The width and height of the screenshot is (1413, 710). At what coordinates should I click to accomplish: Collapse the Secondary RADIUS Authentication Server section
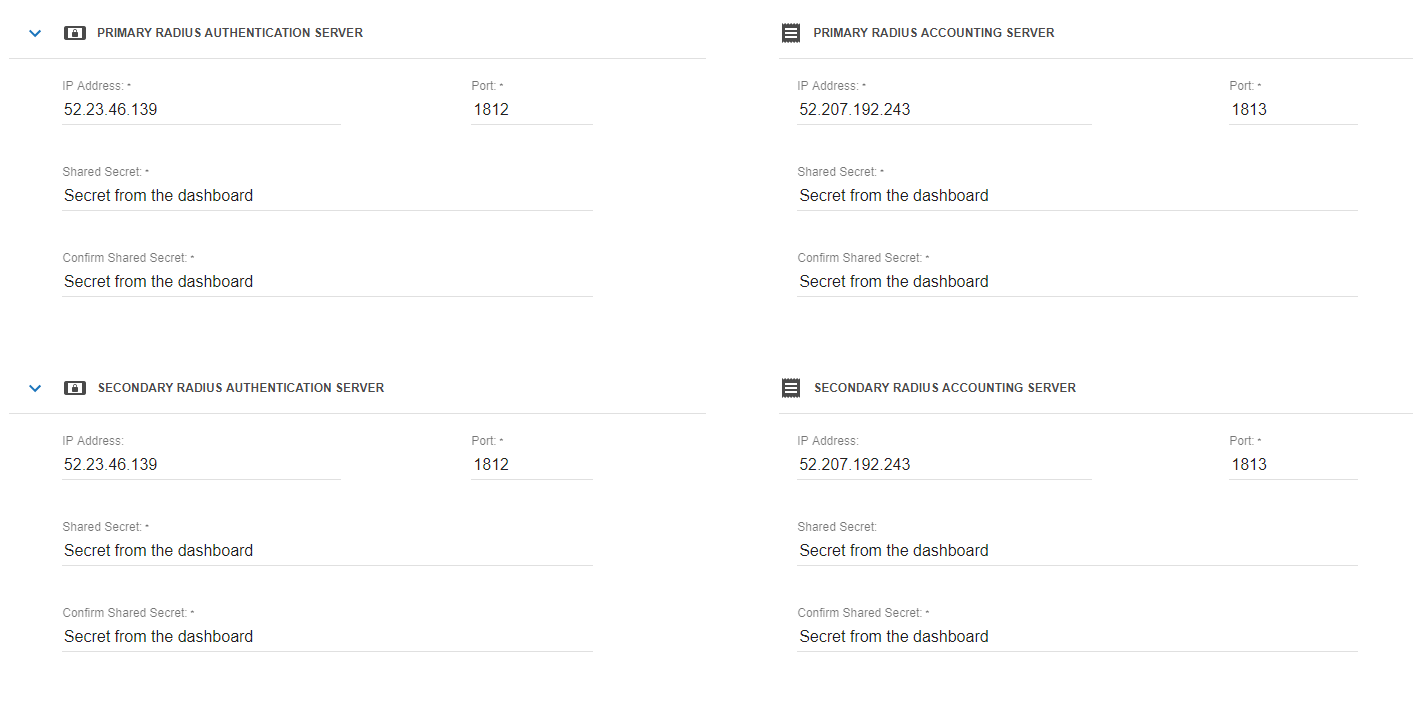point(36,388)
